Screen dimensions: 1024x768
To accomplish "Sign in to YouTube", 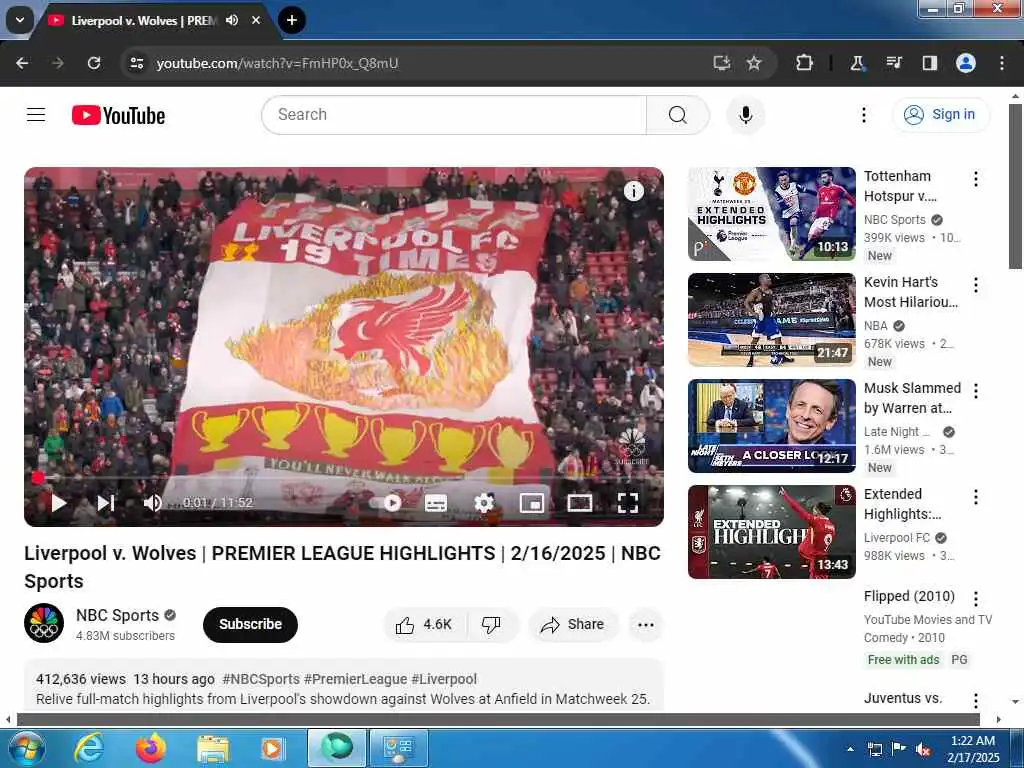I will [941, 114].
